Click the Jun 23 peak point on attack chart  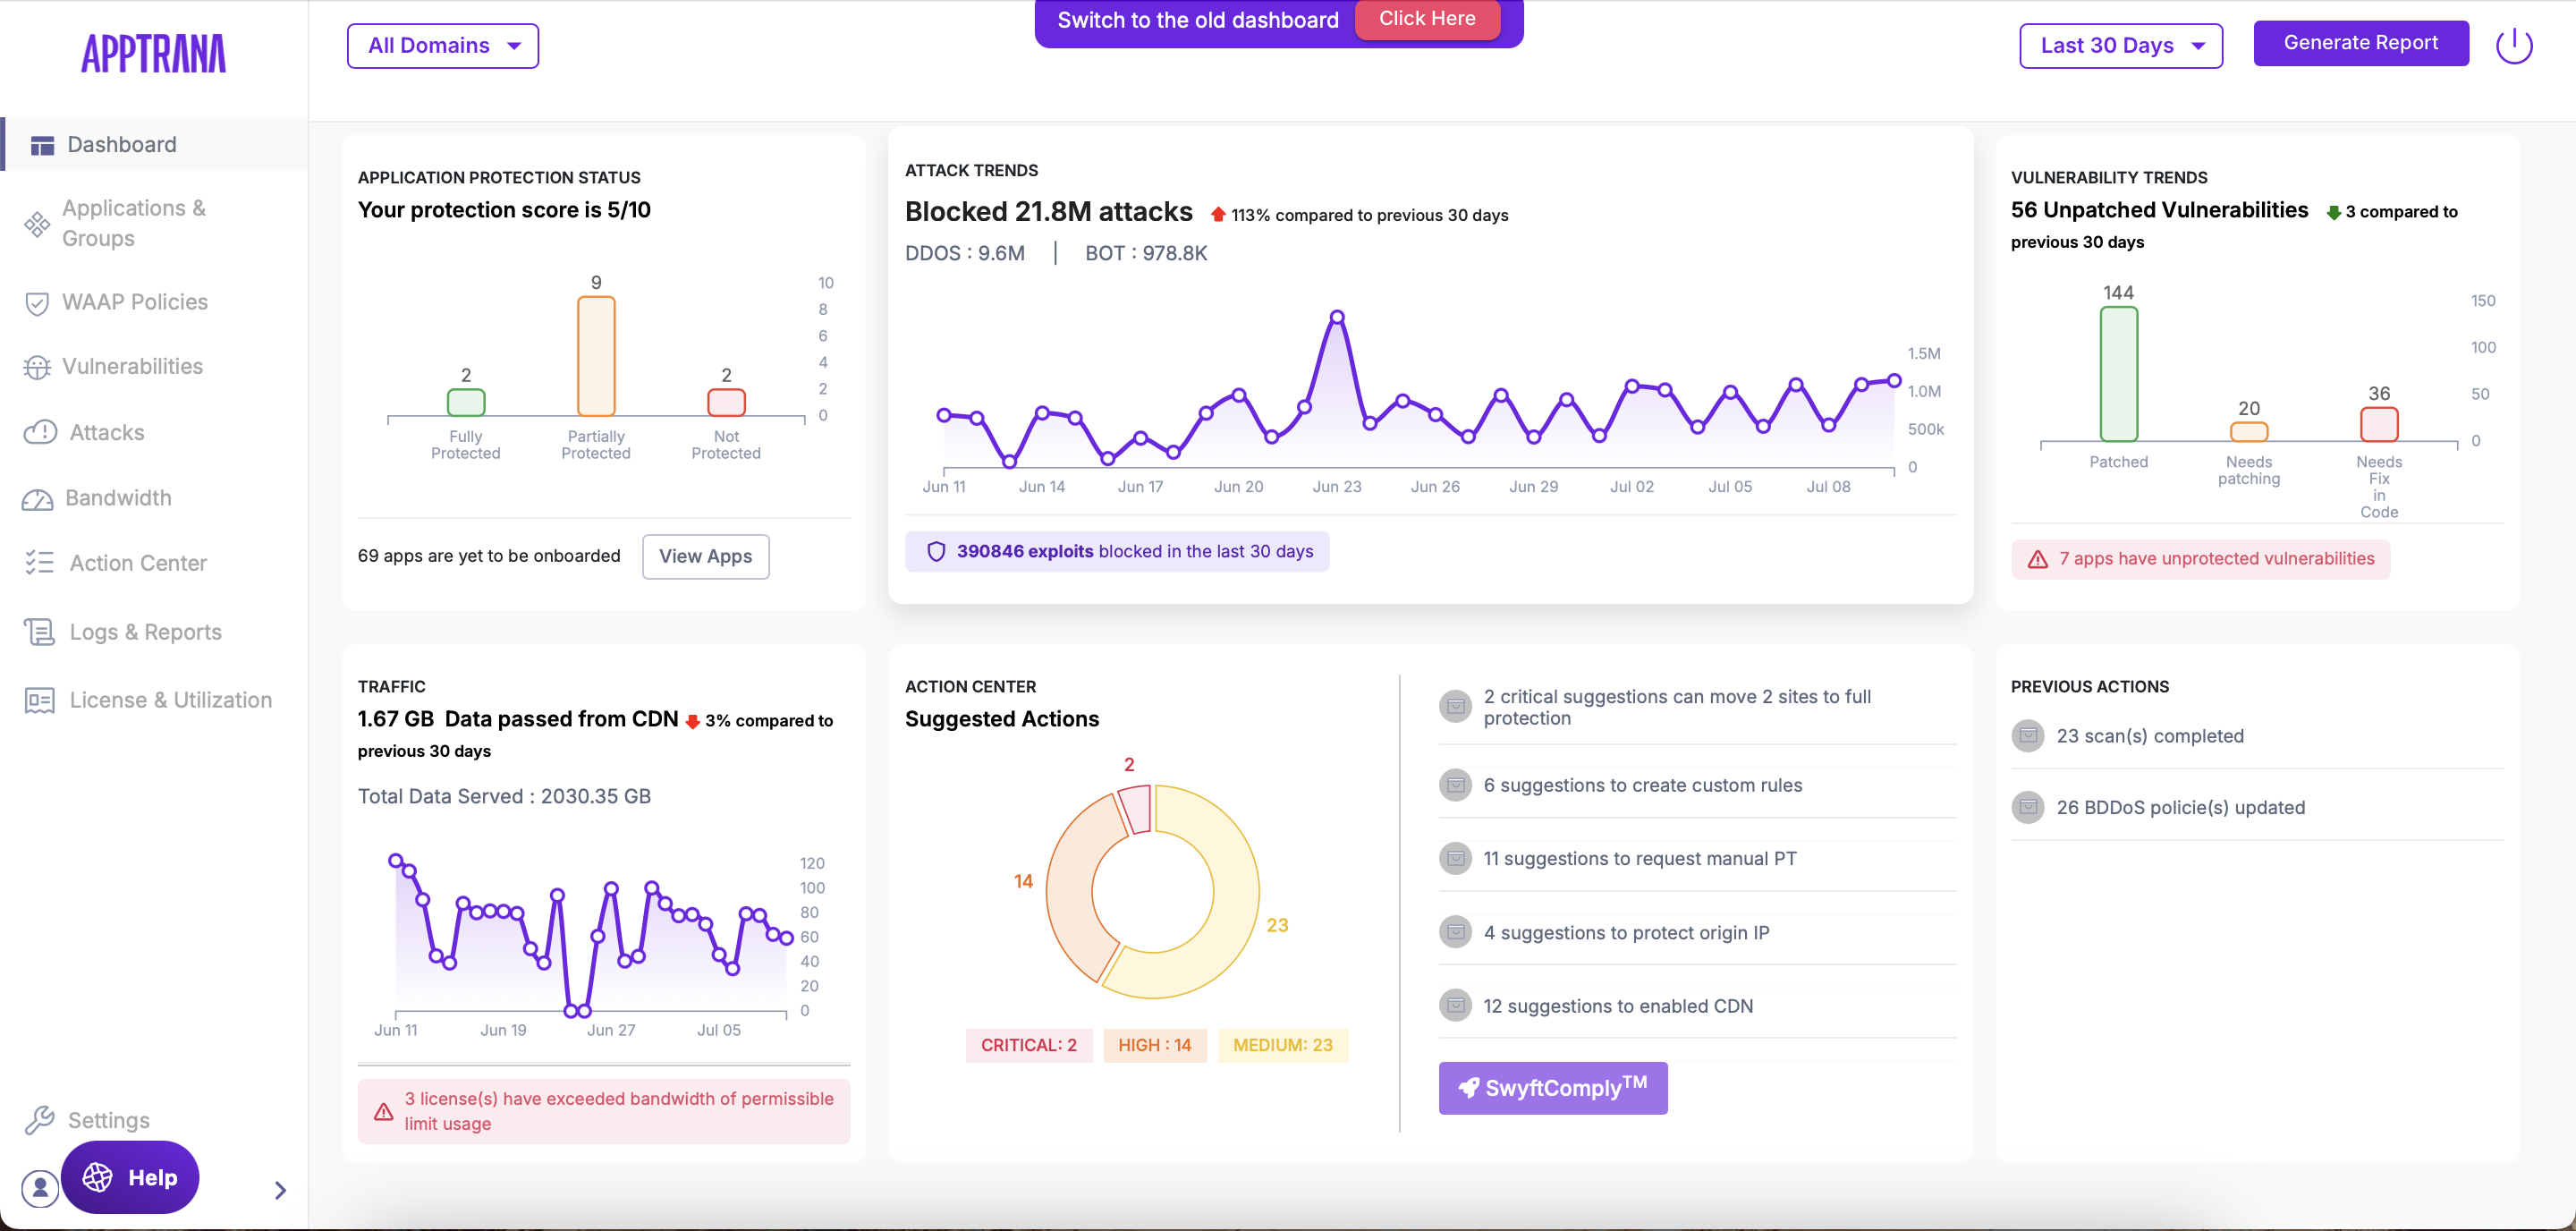(x=1337, y=317)
